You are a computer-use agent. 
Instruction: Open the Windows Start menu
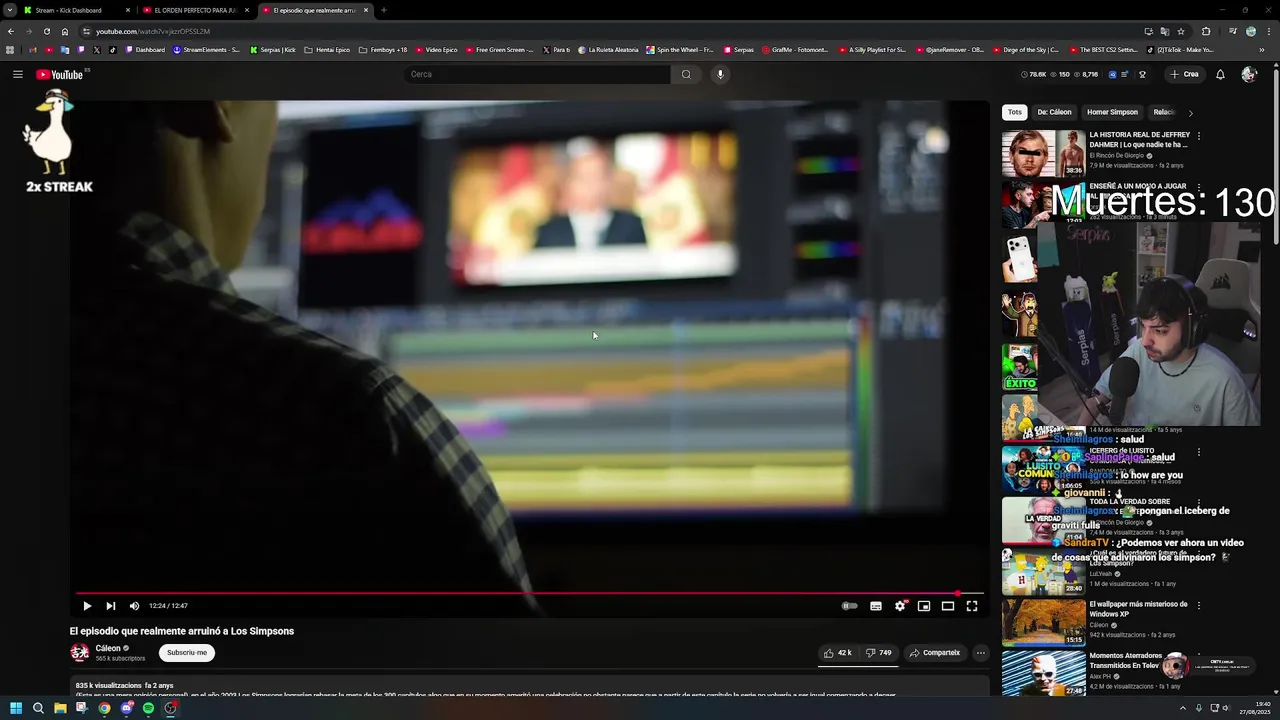point(15,708)
